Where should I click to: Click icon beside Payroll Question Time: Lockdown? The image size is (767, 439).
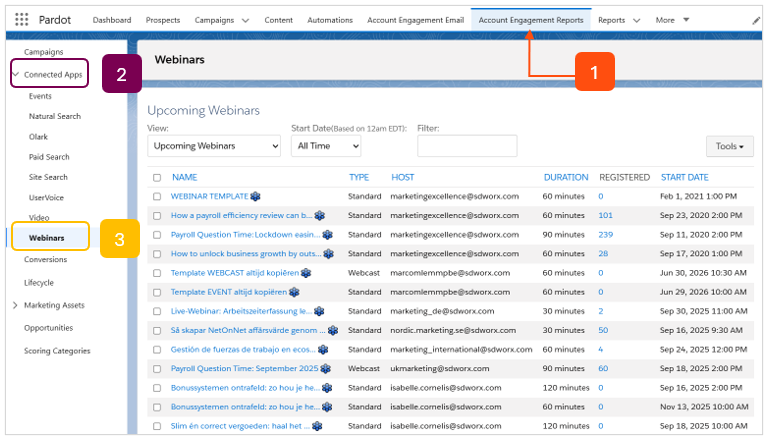[328, 235]
